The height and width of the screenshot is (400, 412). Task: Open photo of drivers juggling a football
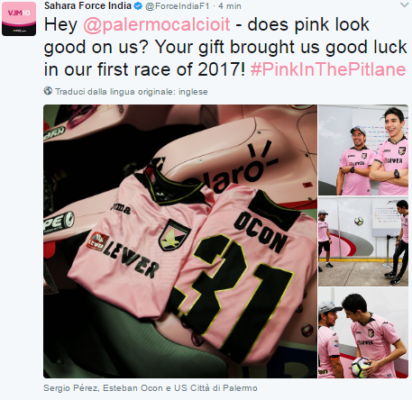pos(363,241)
